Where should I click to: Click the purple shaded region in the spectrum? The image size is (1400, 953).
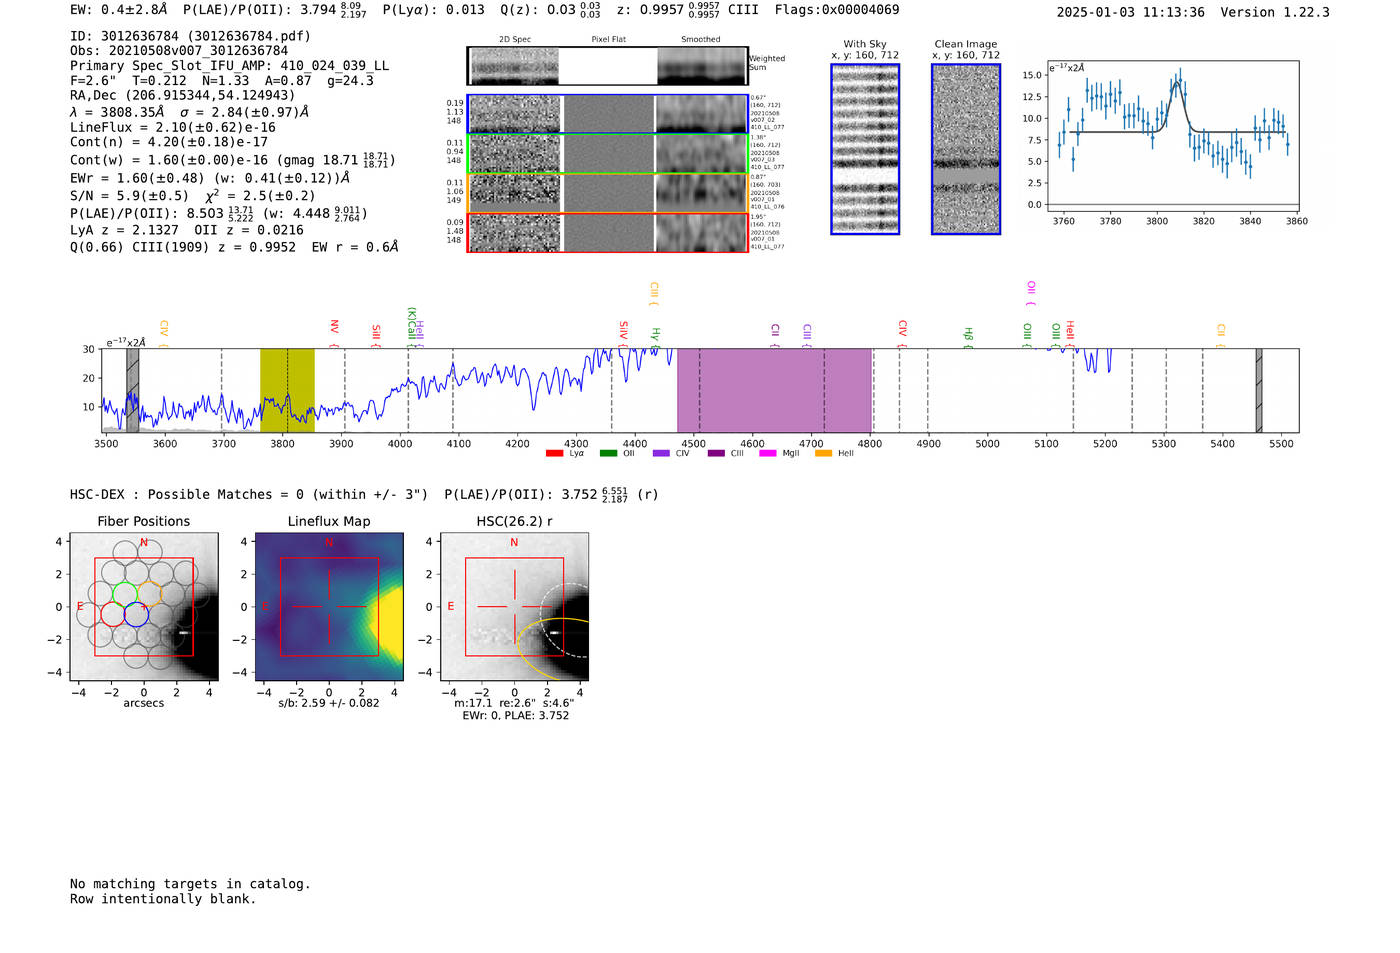(774, 390)
